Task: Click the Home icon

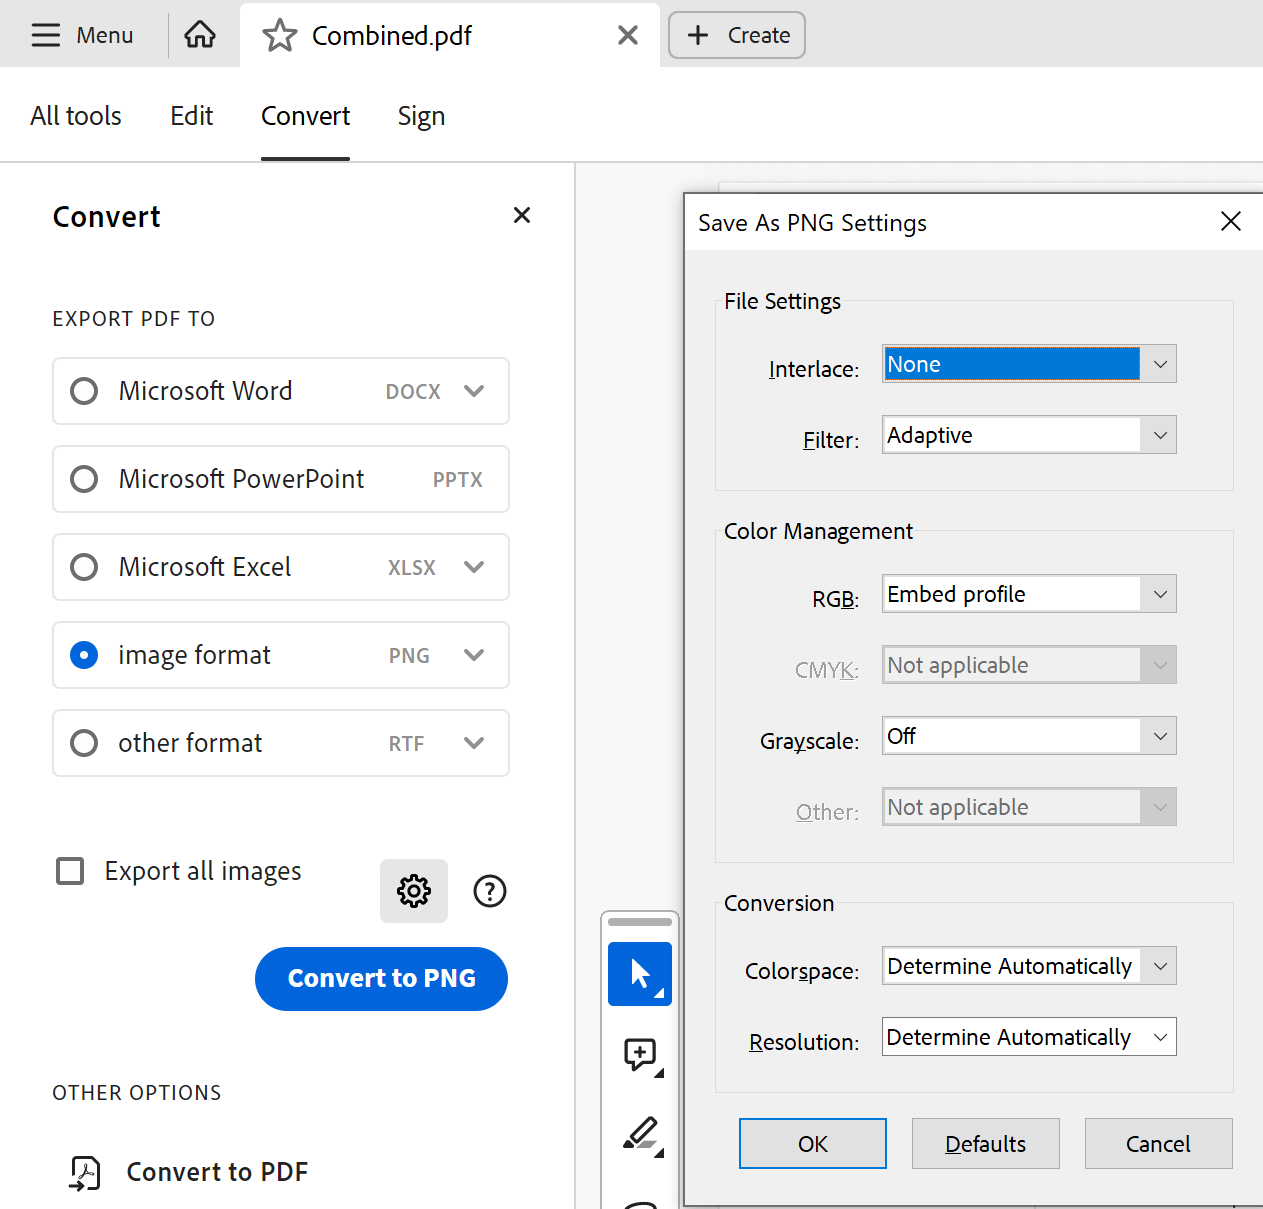Action: [200, 35]
